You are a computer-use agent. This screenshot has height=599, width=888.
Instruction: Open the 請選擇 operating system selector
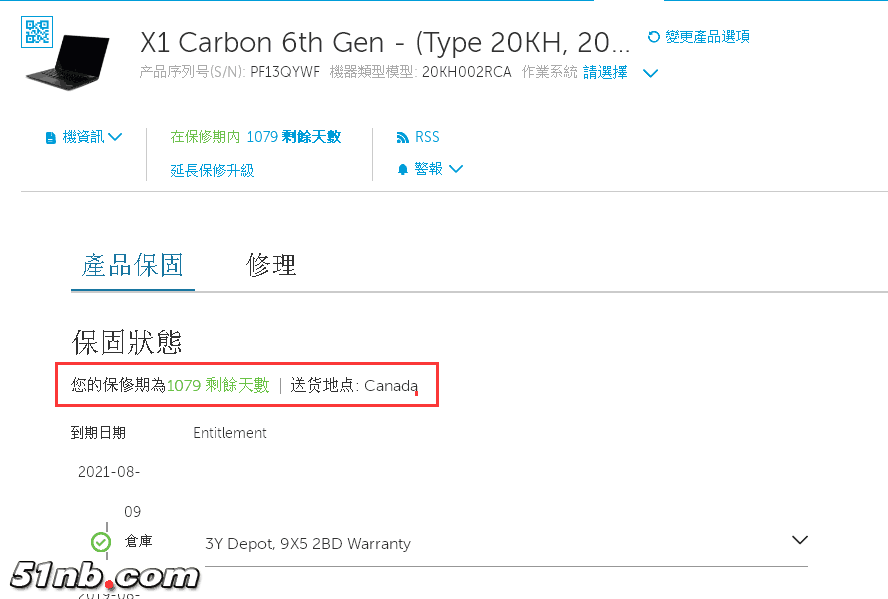605,72
